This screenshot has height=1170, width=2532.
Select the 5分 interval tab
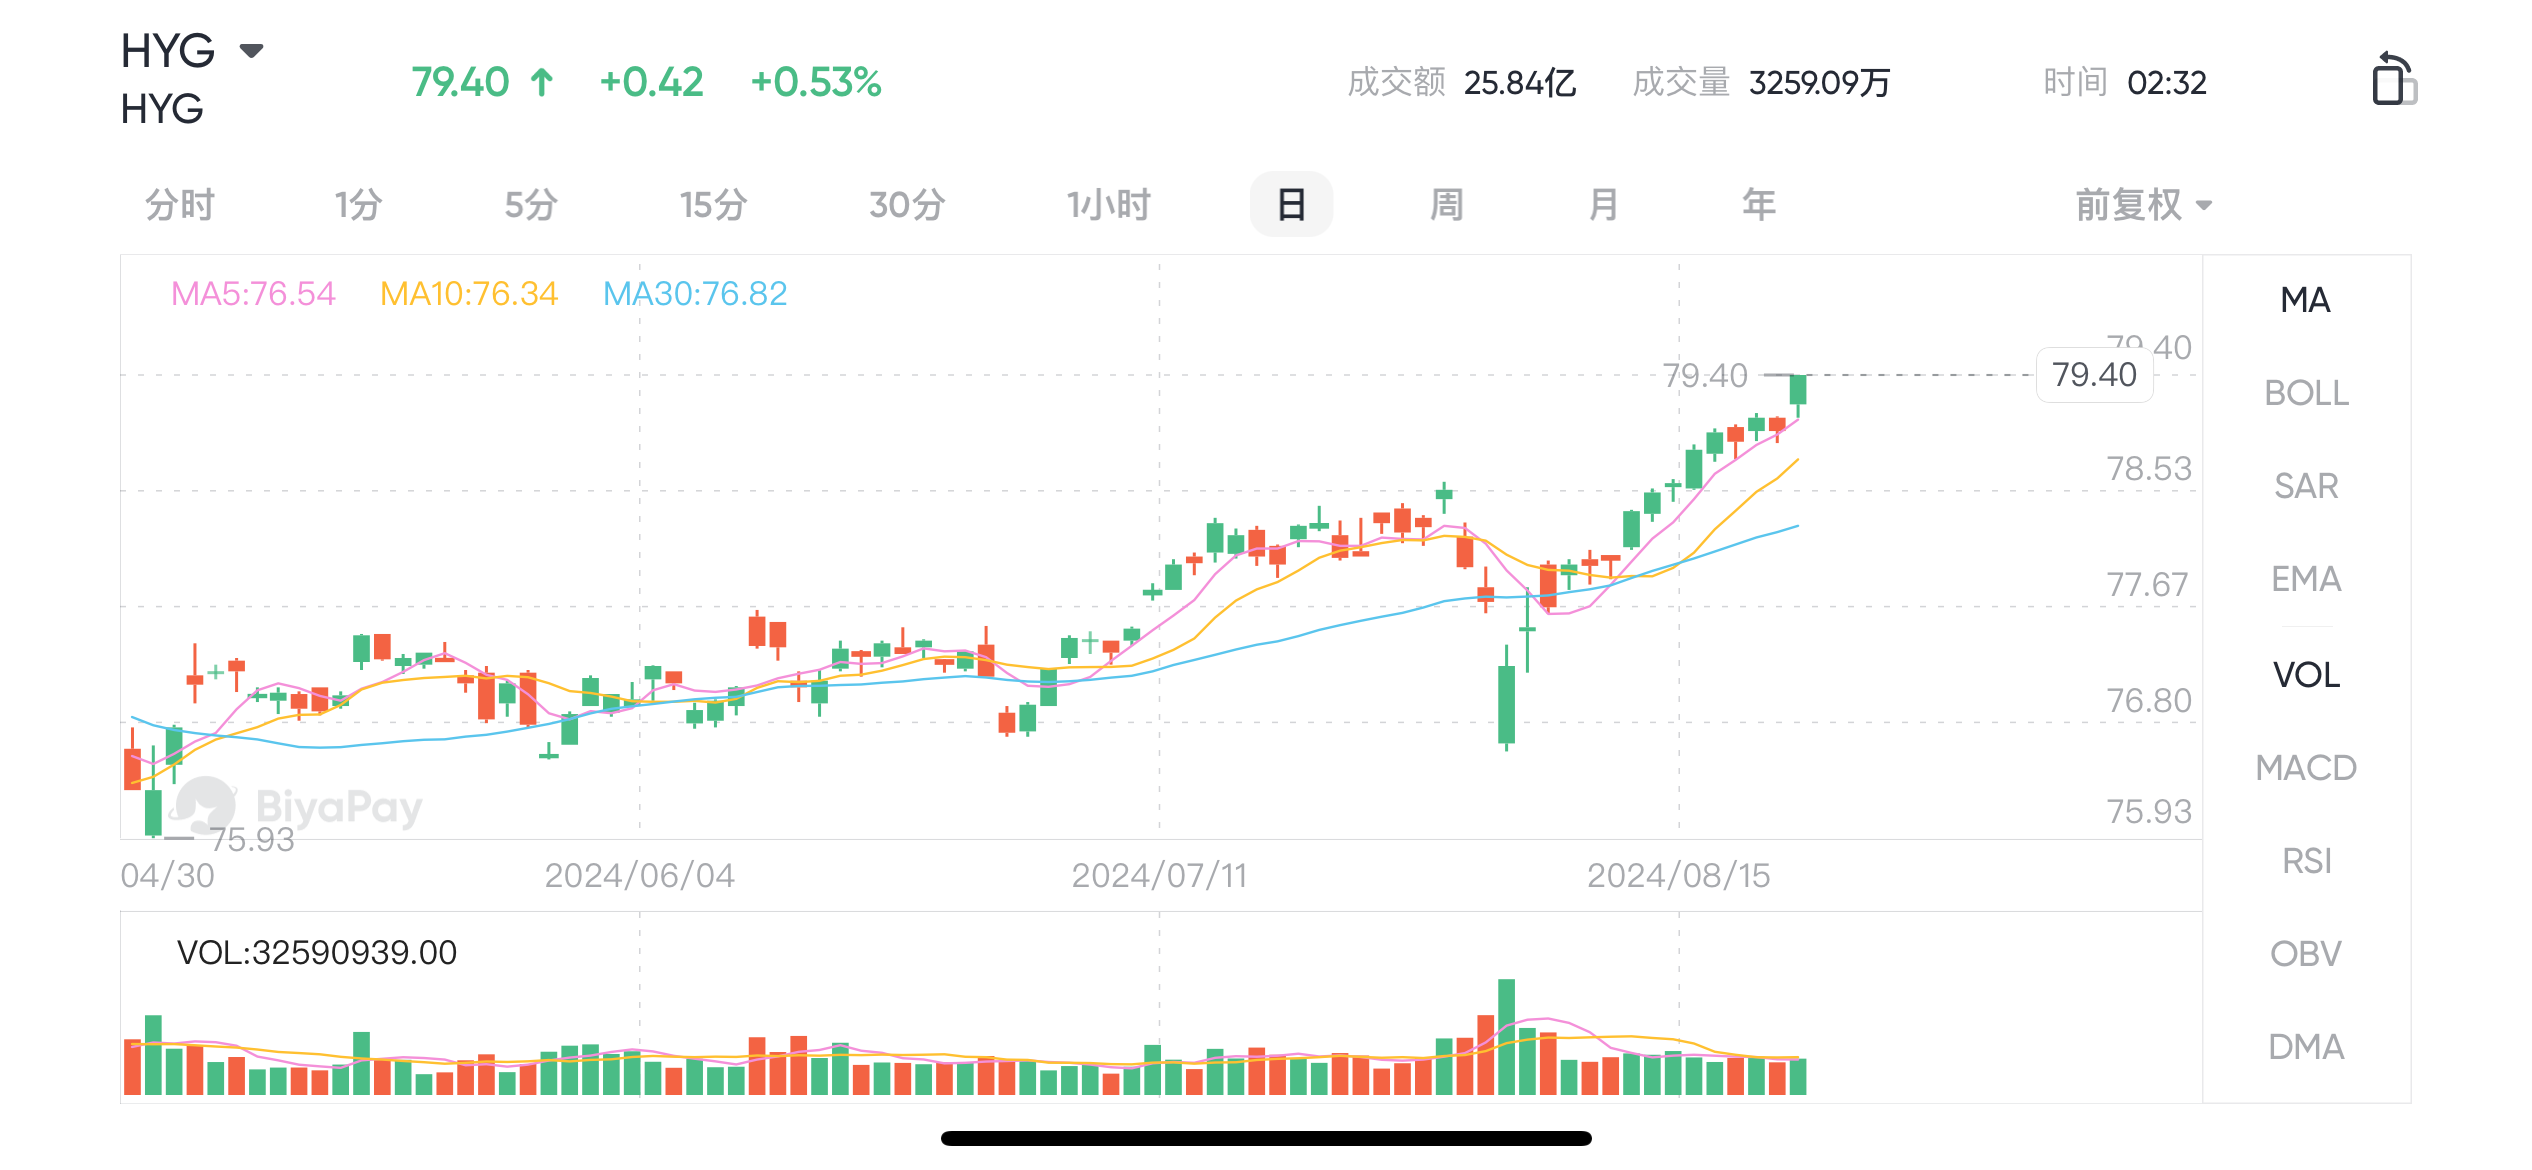tap(531, 205)
